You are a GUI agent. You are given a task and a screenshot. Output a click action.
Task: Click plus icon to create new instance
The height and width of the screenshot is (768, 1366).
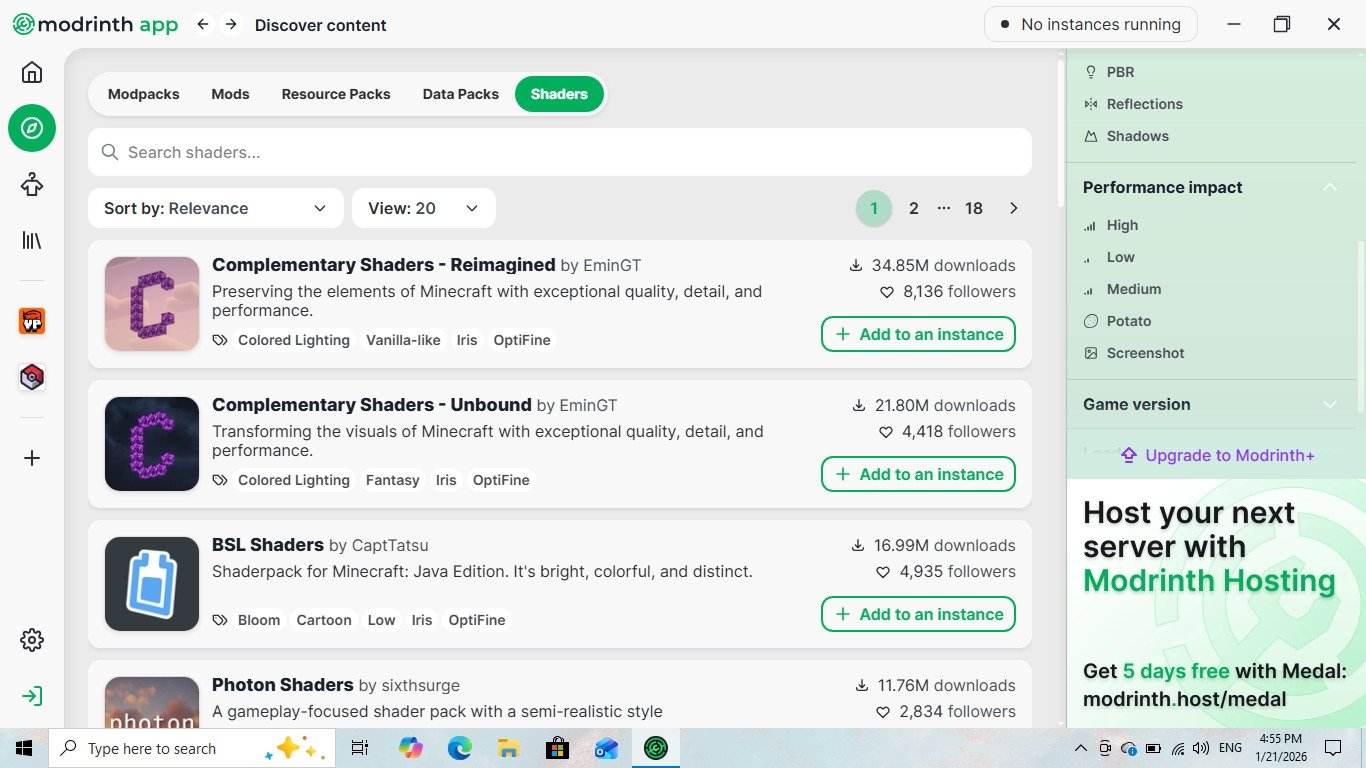tap(32, 458)
